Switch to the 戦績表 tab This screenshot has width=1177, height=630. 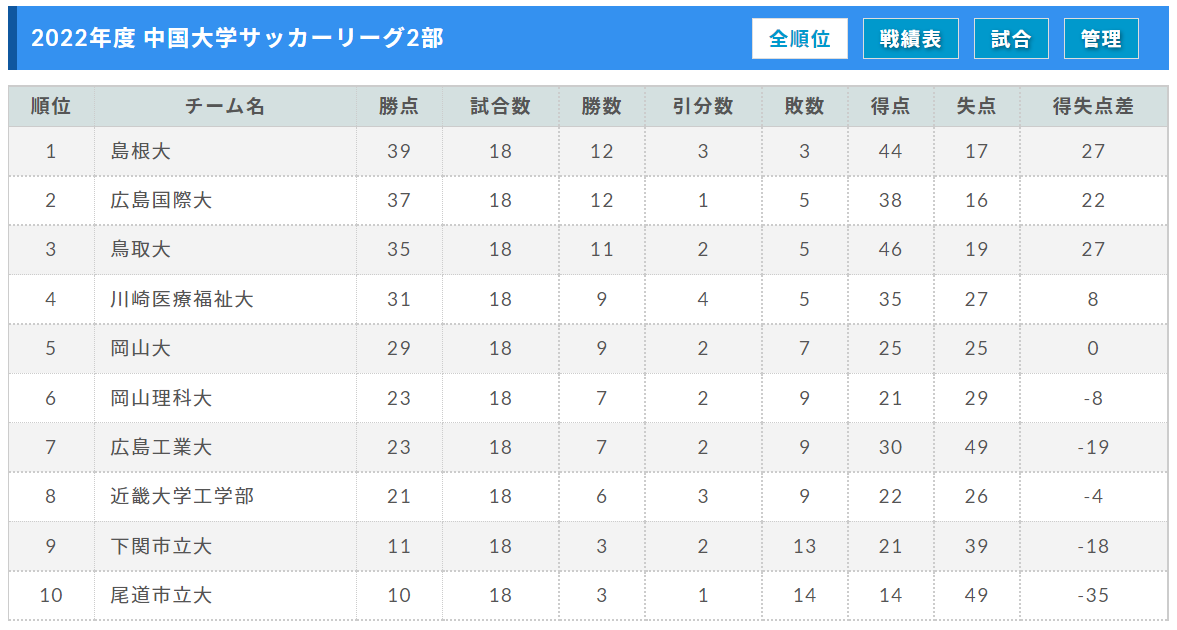911,38
